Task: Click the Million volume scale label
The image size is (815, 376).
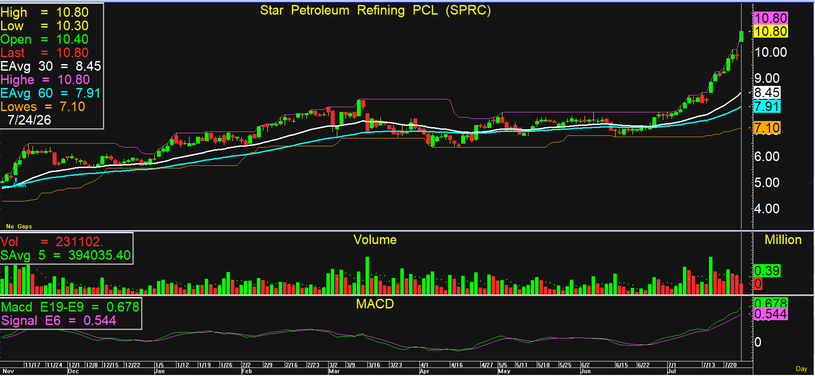Action: [782, 240]
